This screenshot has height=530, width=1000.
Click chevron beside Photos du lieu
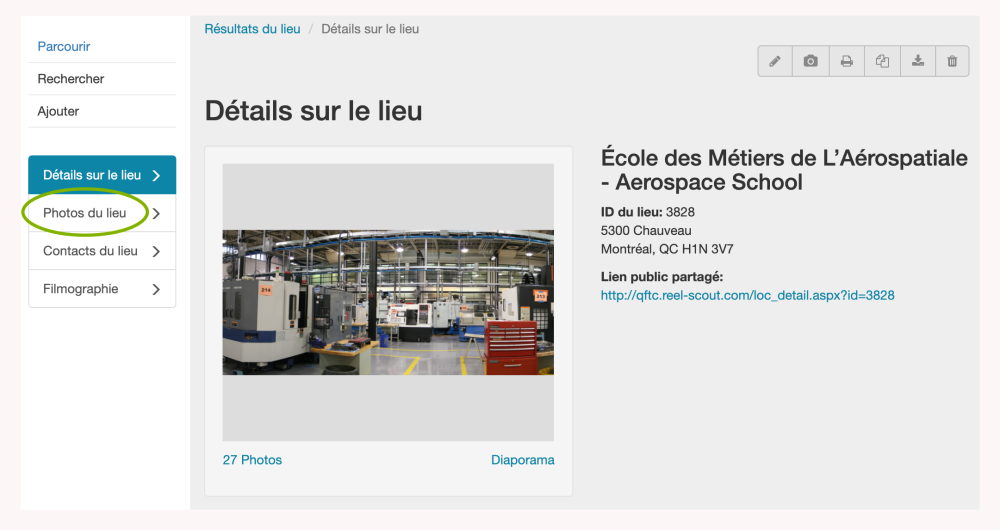click(156, 214)
